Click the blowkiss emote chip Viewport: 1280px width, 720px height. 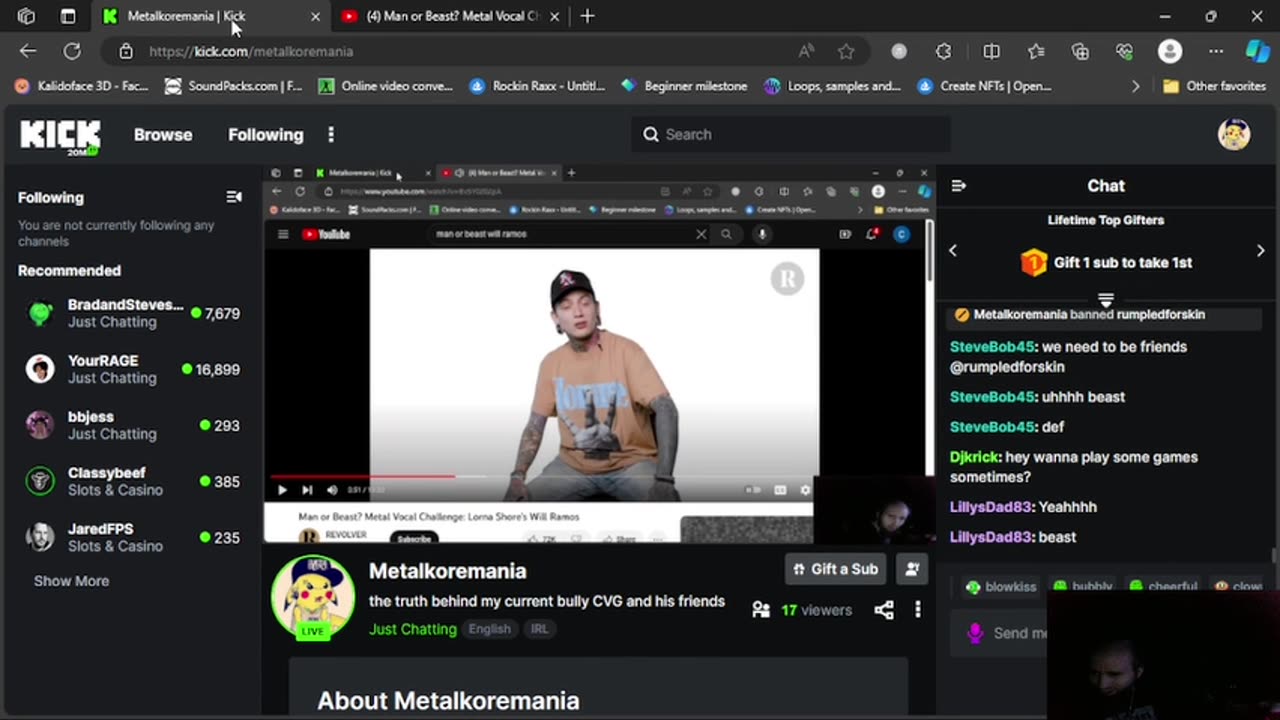[x=1001, y=587]
